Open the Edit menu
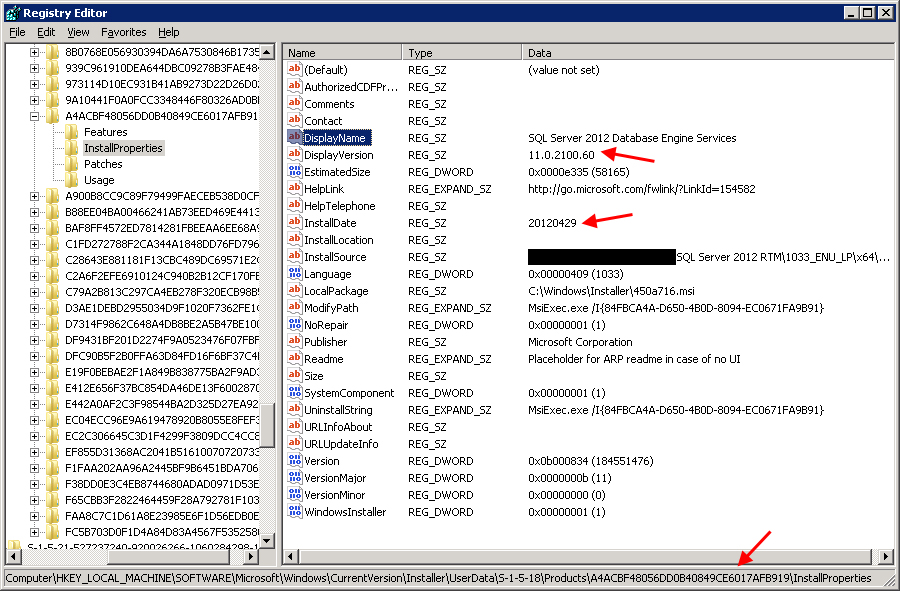Viewport: 900px width, 591px height. pyautogui.click(x=46, y=32)
